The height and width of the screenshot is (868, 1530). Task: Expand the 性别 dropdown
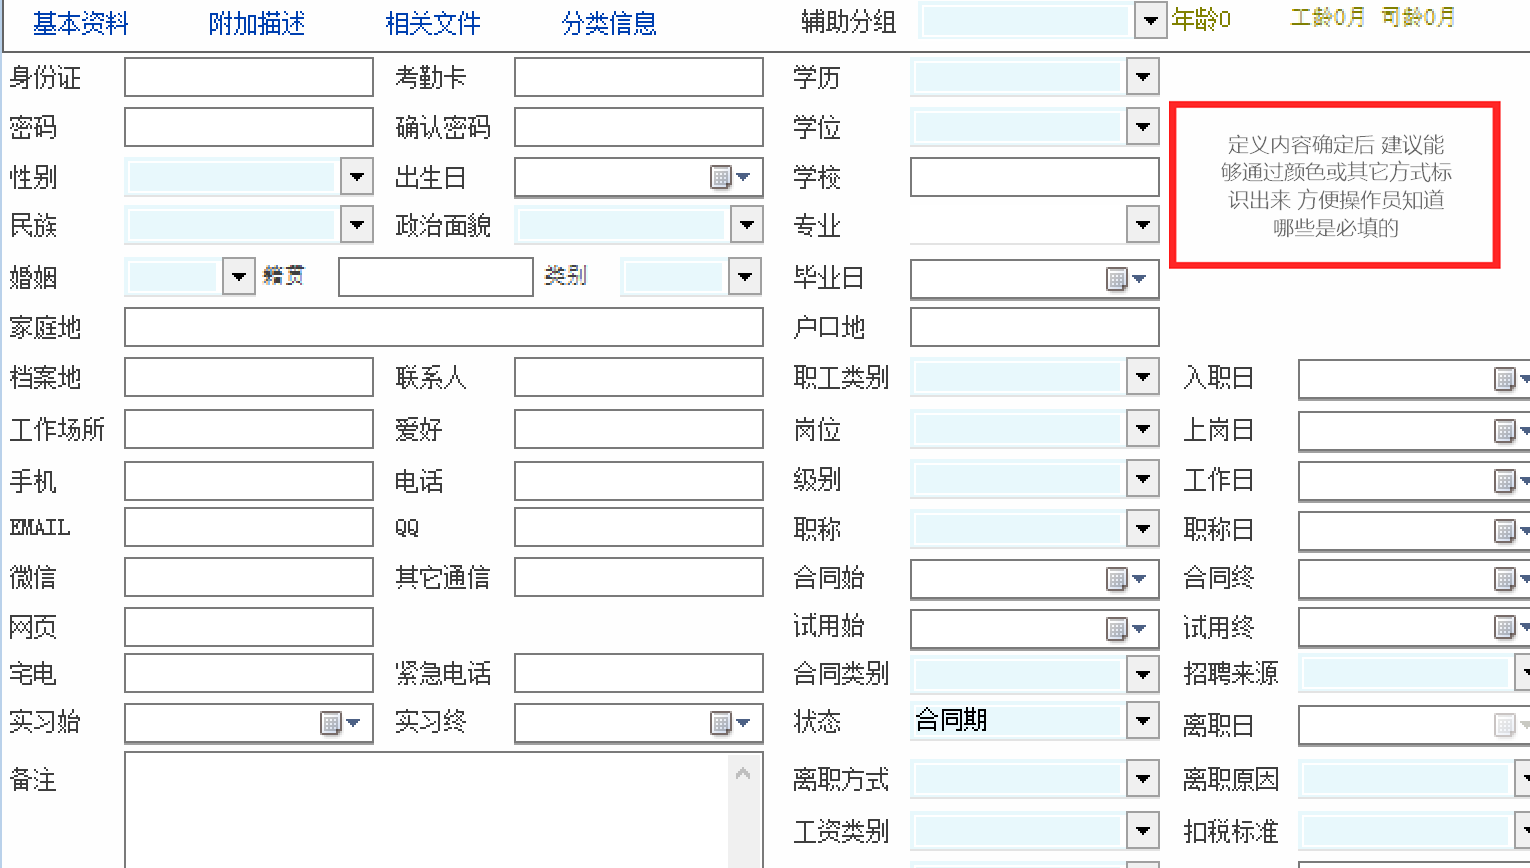[x=357, y=177]
